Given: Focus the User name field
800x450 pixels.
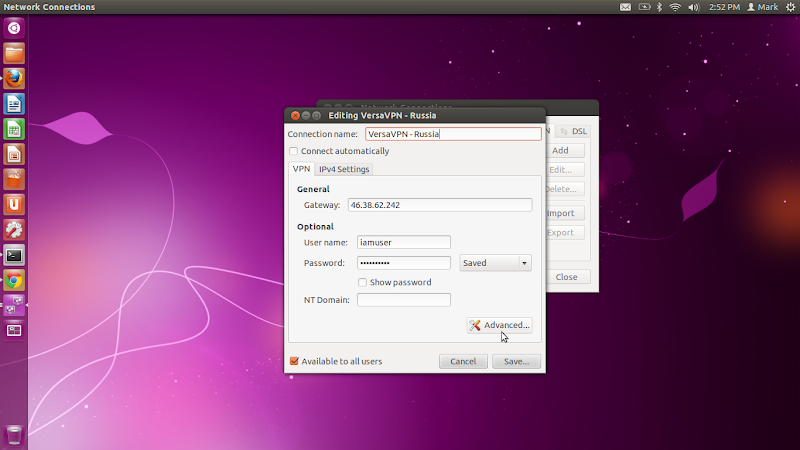Looking at the screenshot, I should pos(404,242).
